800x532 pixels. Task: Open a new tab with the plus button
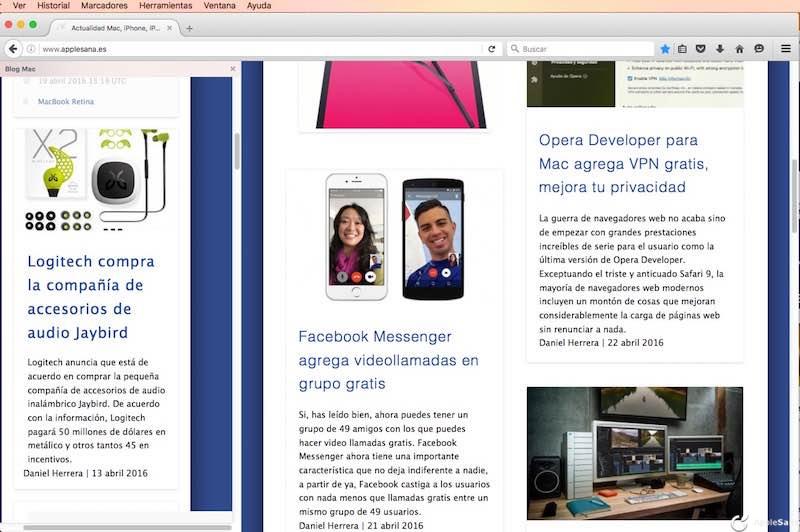pyautogui.click(x=189, y=29)
